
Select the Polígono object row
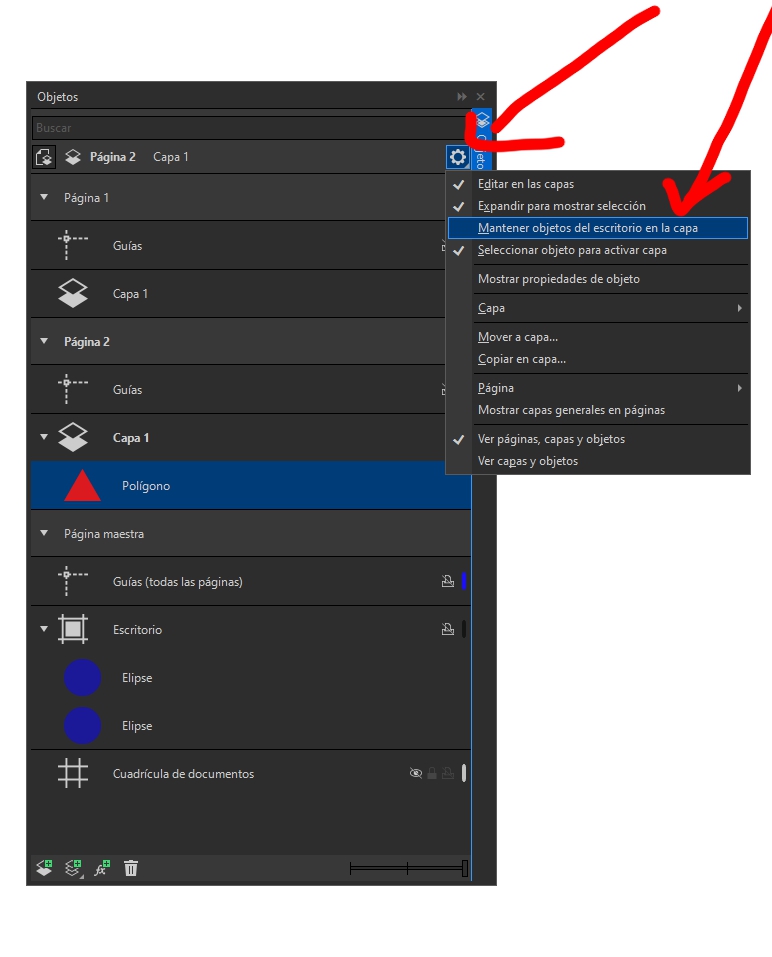tap(250, 486)
